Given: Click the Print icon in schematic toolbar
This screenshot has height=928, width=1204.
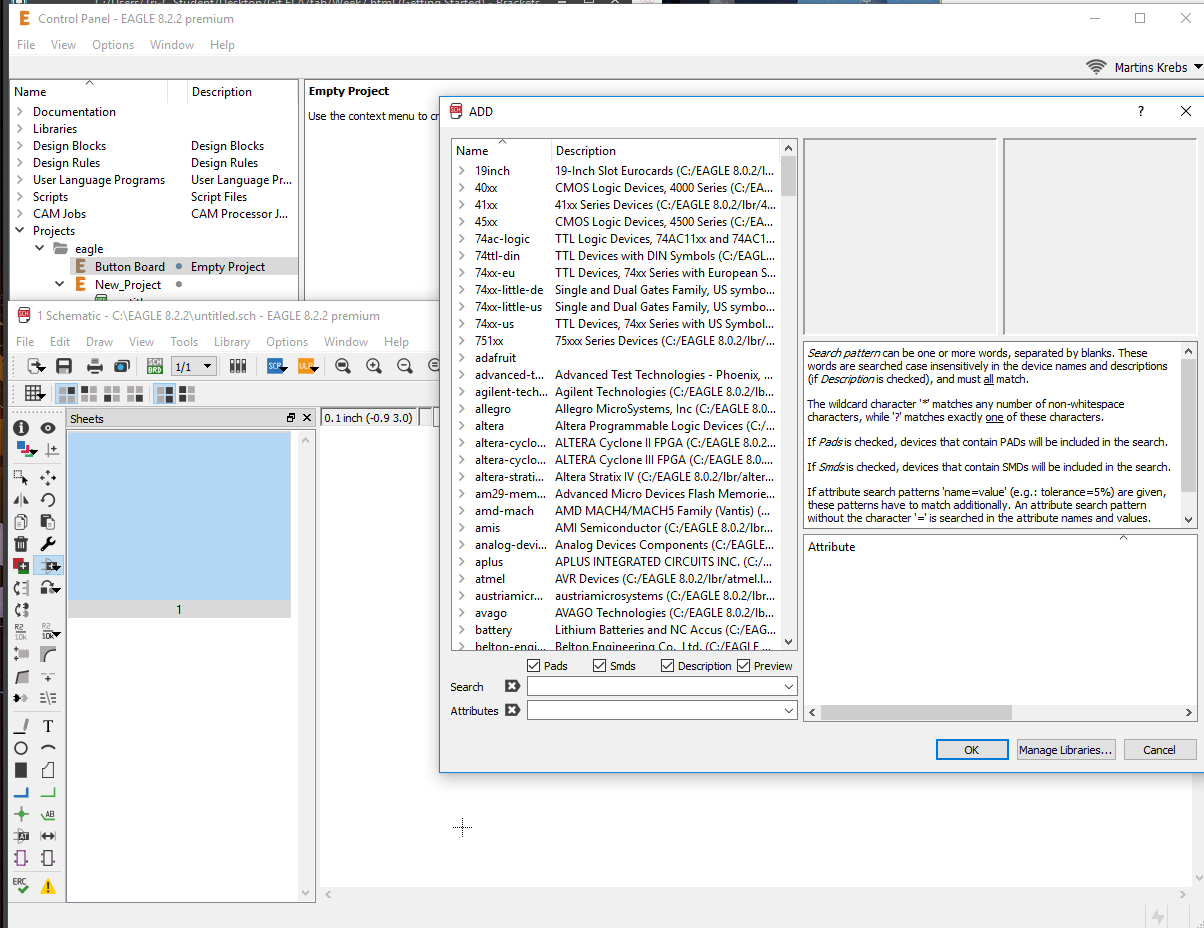Looking at the screenshot, I should click(x=94, y=366).
